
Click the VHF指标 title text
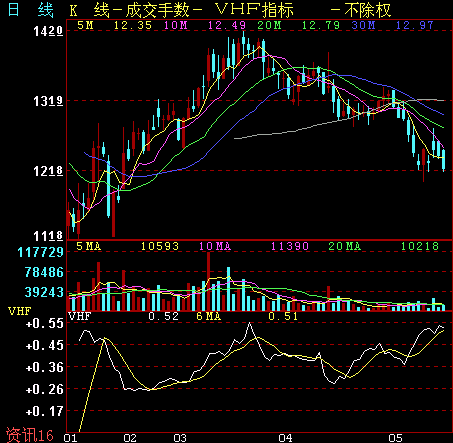click(255, 10)
